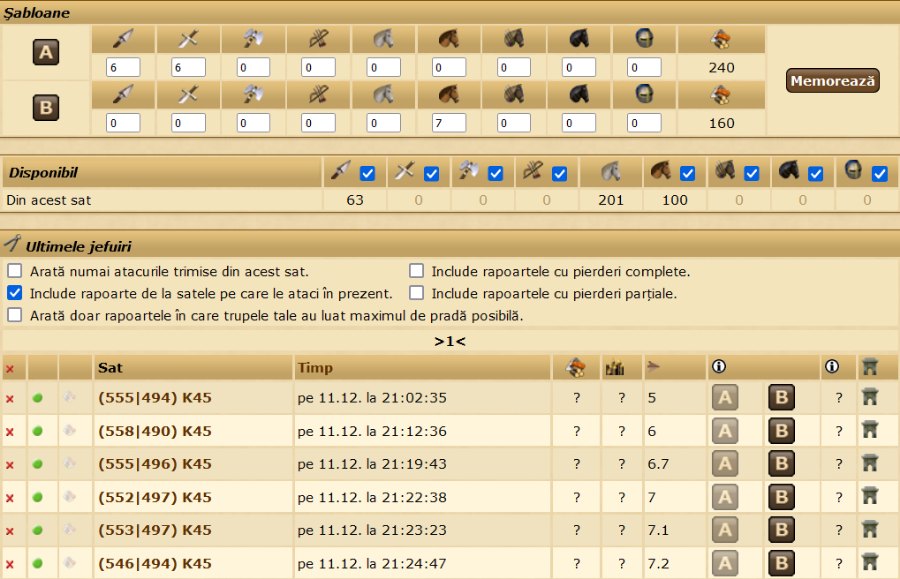Click template B button for village (546|494)
This screenshot has height=579, width=900.
tap(782, 563)
